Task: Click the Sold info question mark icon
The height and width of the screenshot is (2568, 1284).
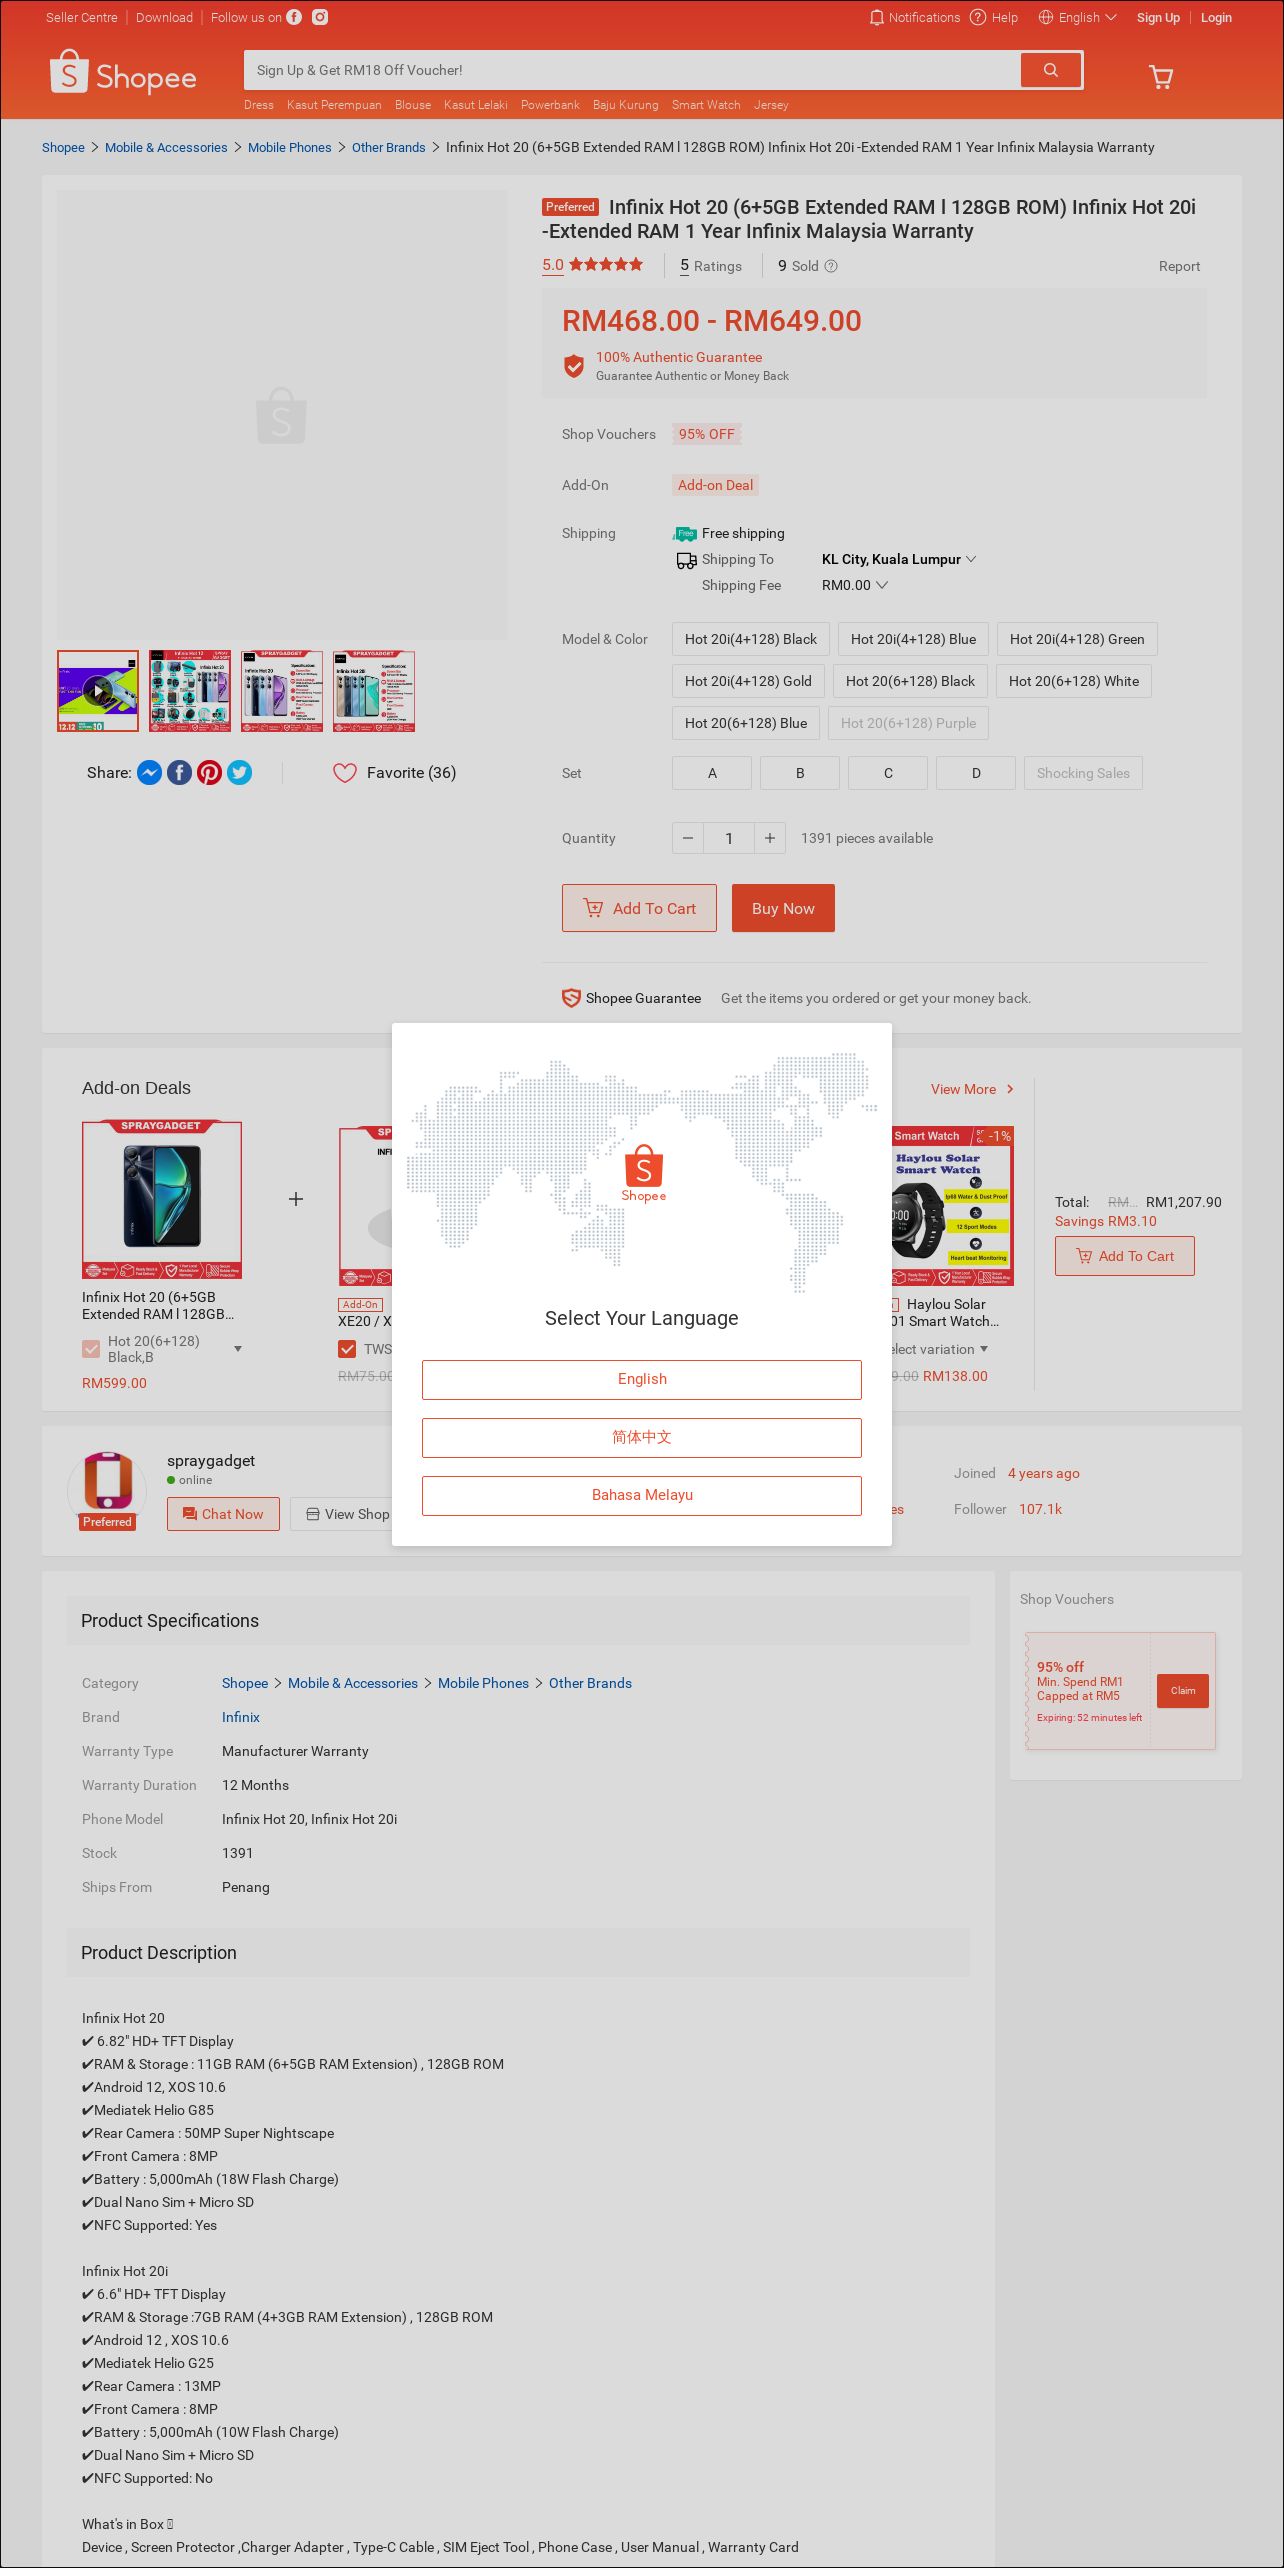Action: [831, 266]
